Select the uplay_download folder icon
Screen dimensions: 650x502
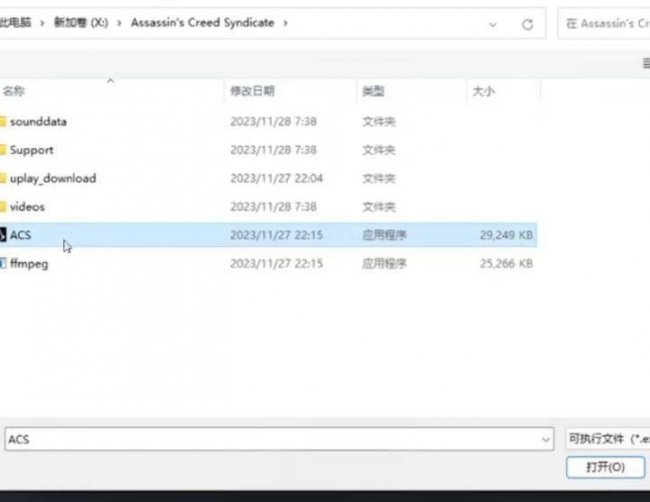coord(3,178)
